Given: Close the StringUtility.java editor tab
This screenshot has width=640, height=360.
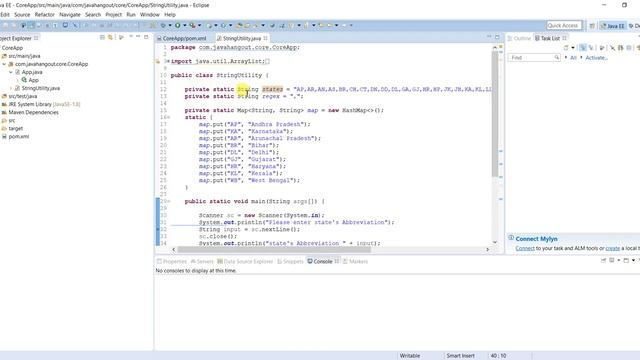Looking at the screenshot, I should (x=266, y=38).
